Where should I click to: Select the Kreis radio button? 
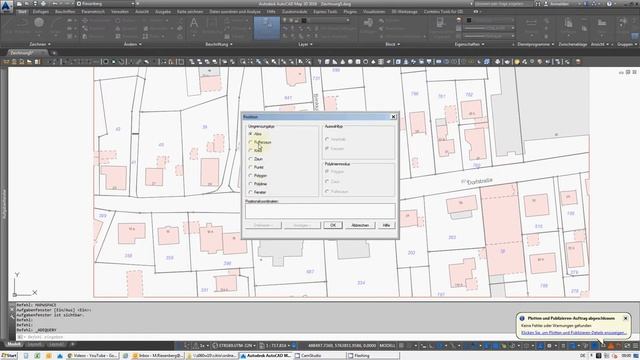click(x=250, y=151)
